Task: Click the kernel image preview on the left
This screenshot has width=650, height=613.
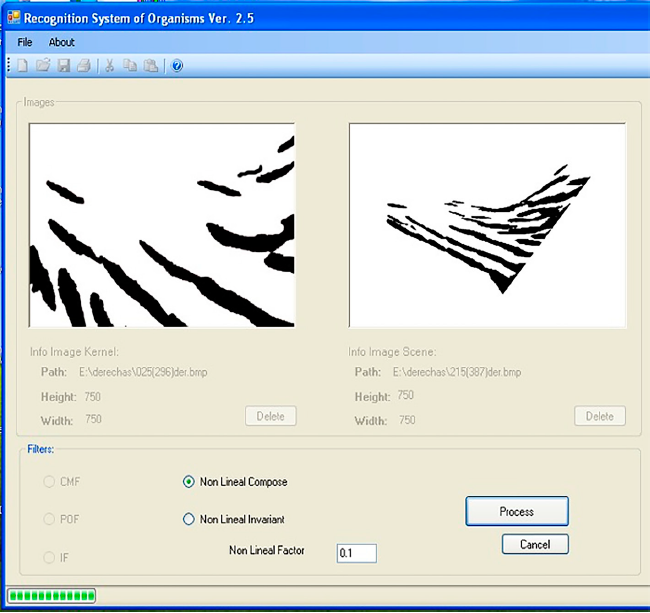Action: click(x=162, y=226)
